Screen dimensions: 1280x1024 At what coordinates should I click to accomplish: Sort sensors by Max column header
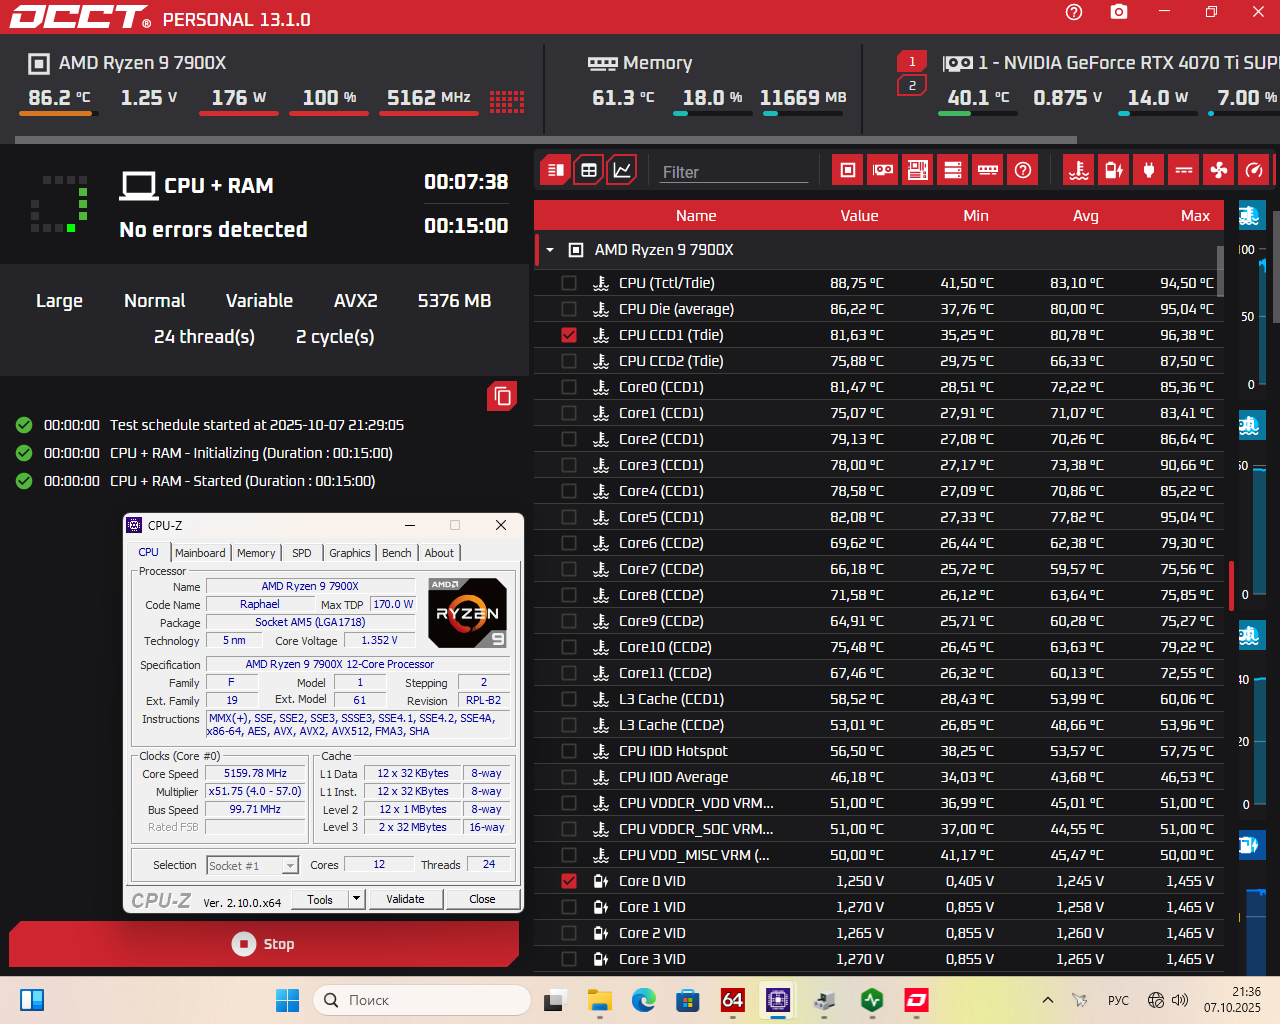(1195, 216)
